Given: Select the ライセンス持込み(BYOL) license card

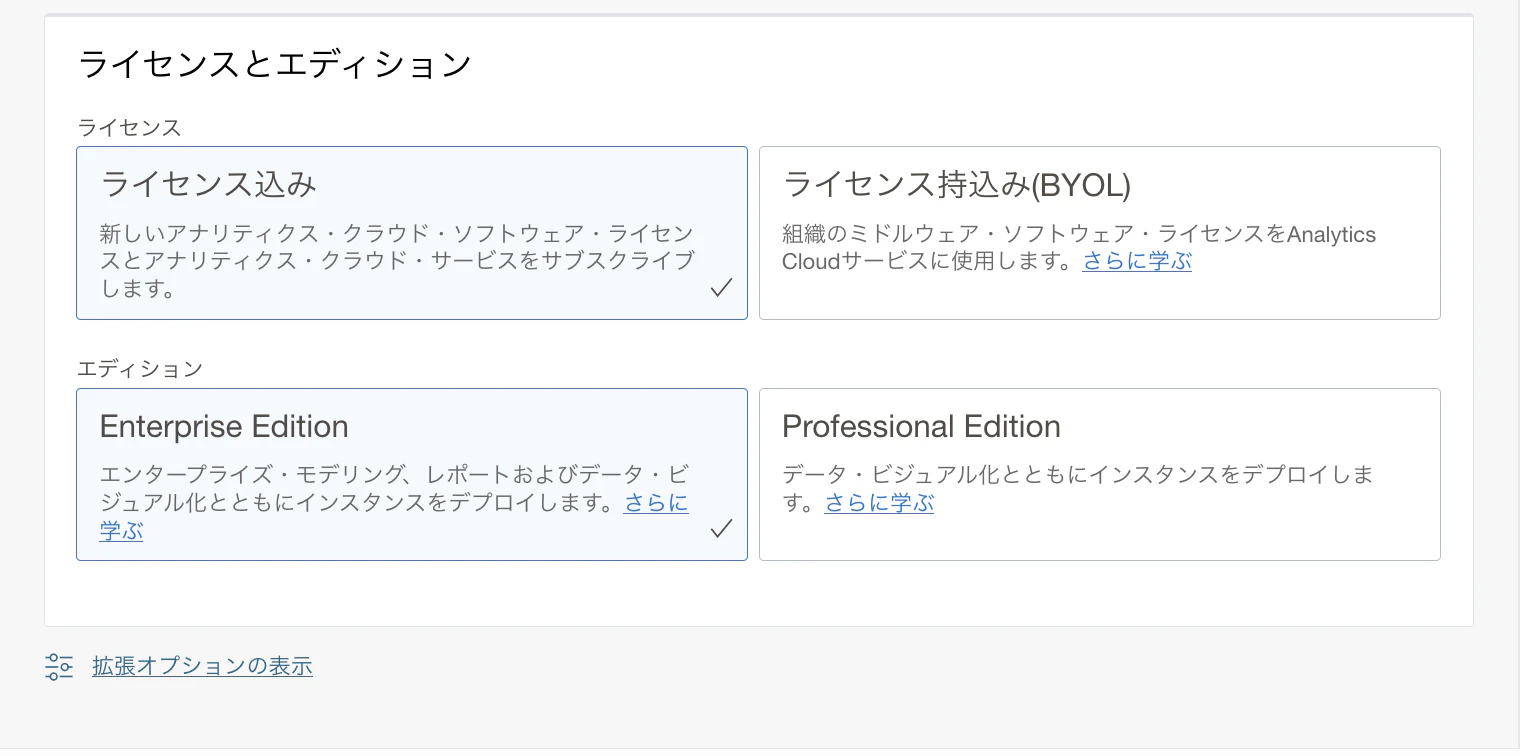Looking at the screenshot, I should pyautogui.click(x=1099, y=233).
